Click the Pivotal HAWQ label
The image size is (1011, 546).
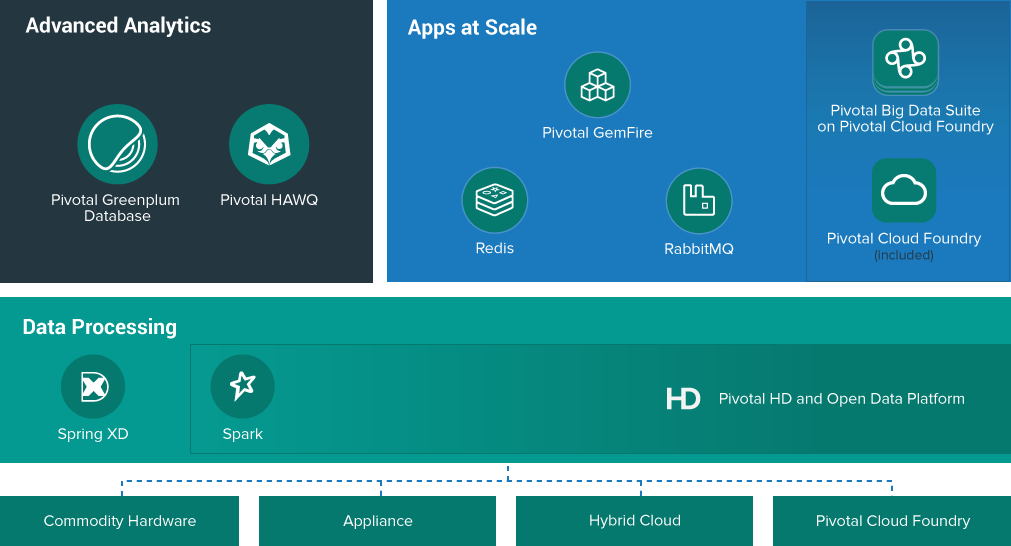[x=269, y=200]
